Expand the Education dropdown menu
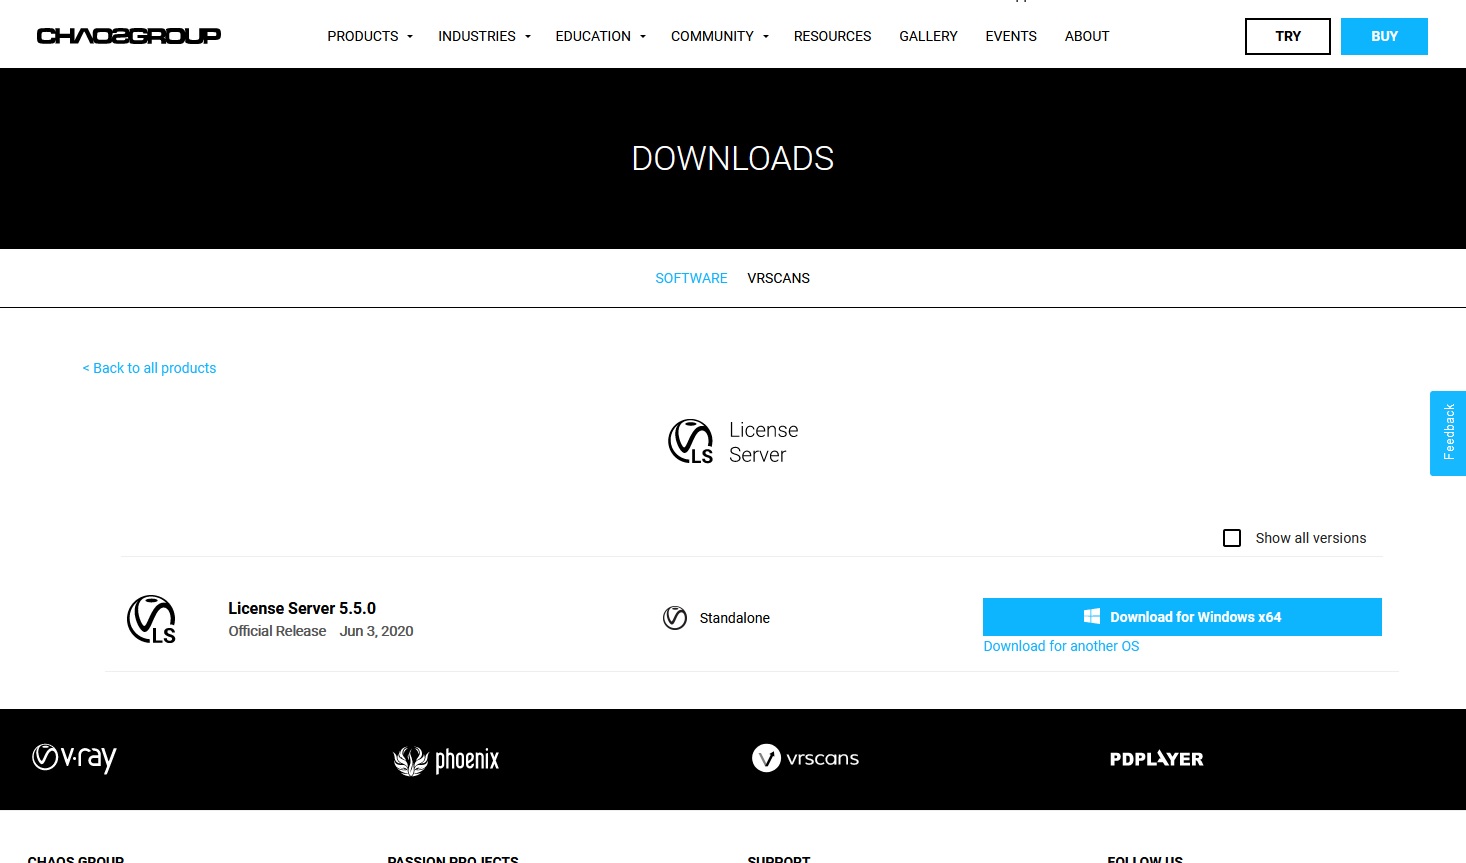Screen dimensions: 1466x863 click(601, 36)
